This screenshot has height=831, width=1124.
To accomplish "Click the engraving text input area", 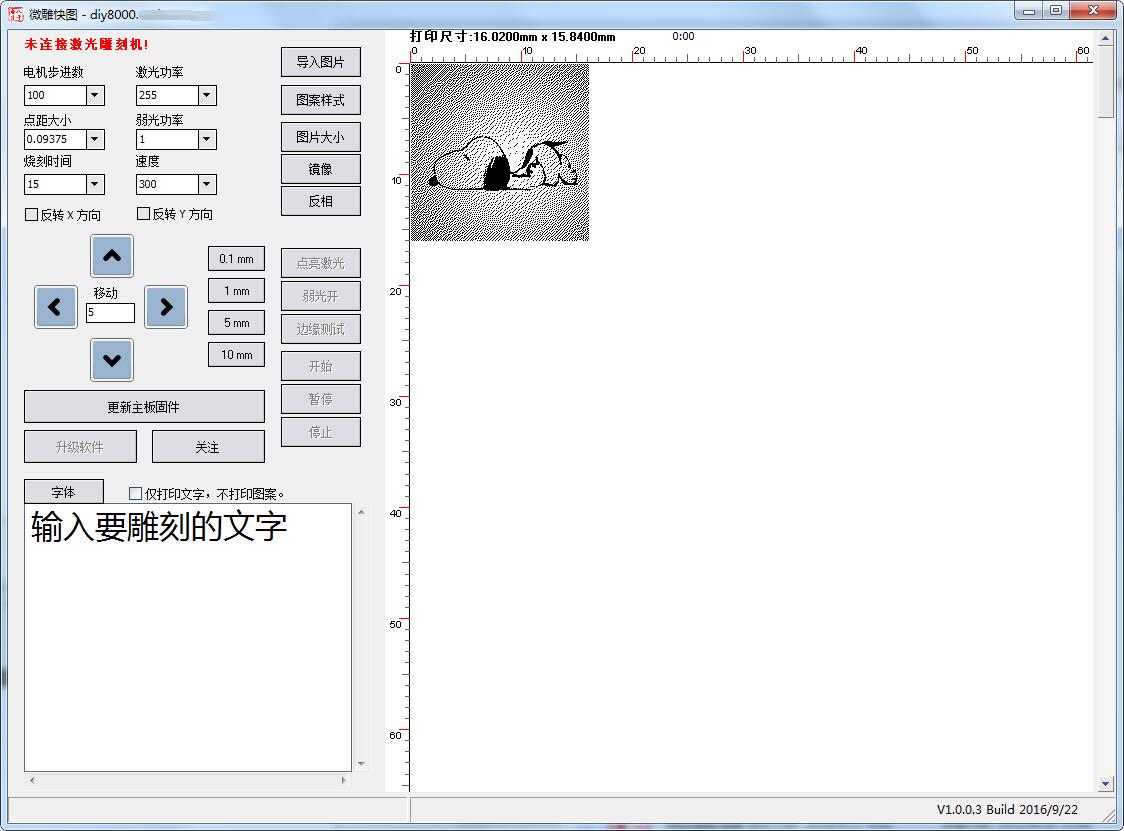I will click(x=188, y=637).
